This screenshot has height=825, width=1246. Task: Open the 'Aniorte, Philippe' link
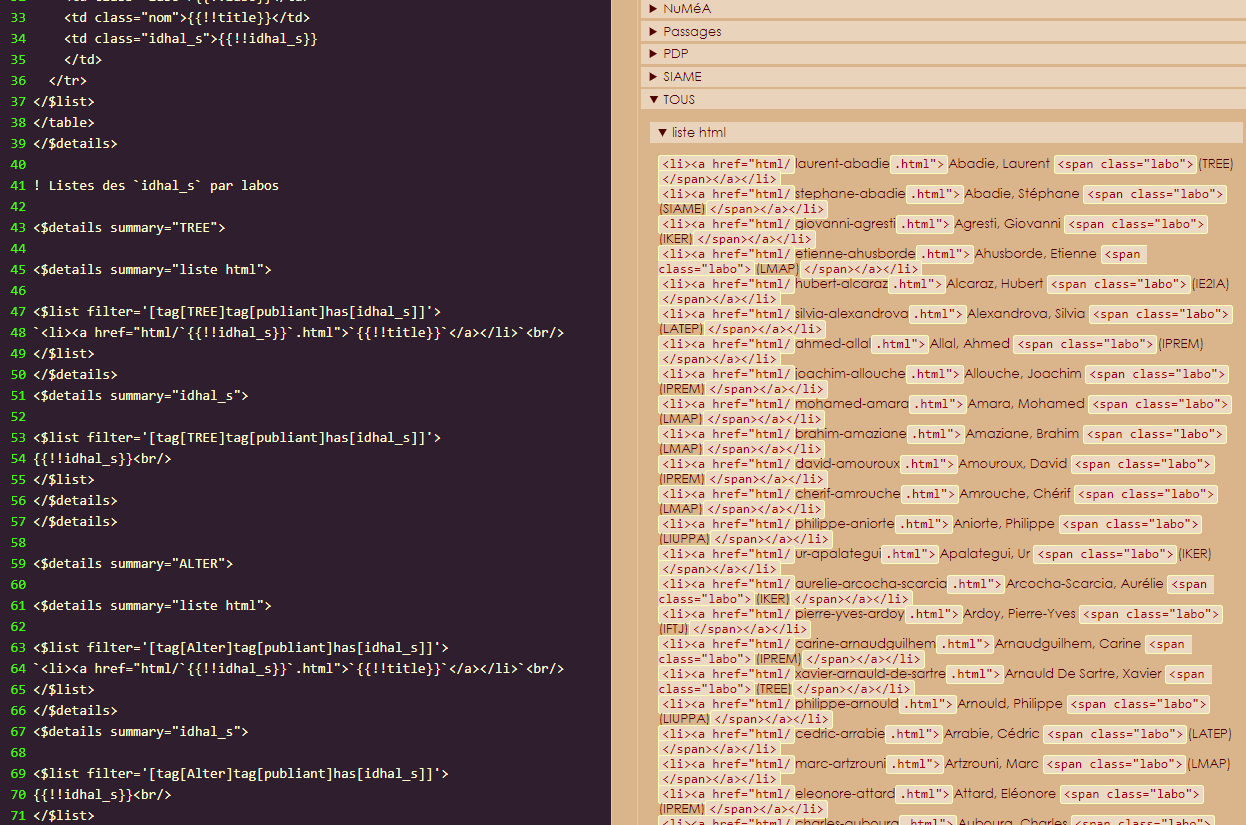[1003, 524]
